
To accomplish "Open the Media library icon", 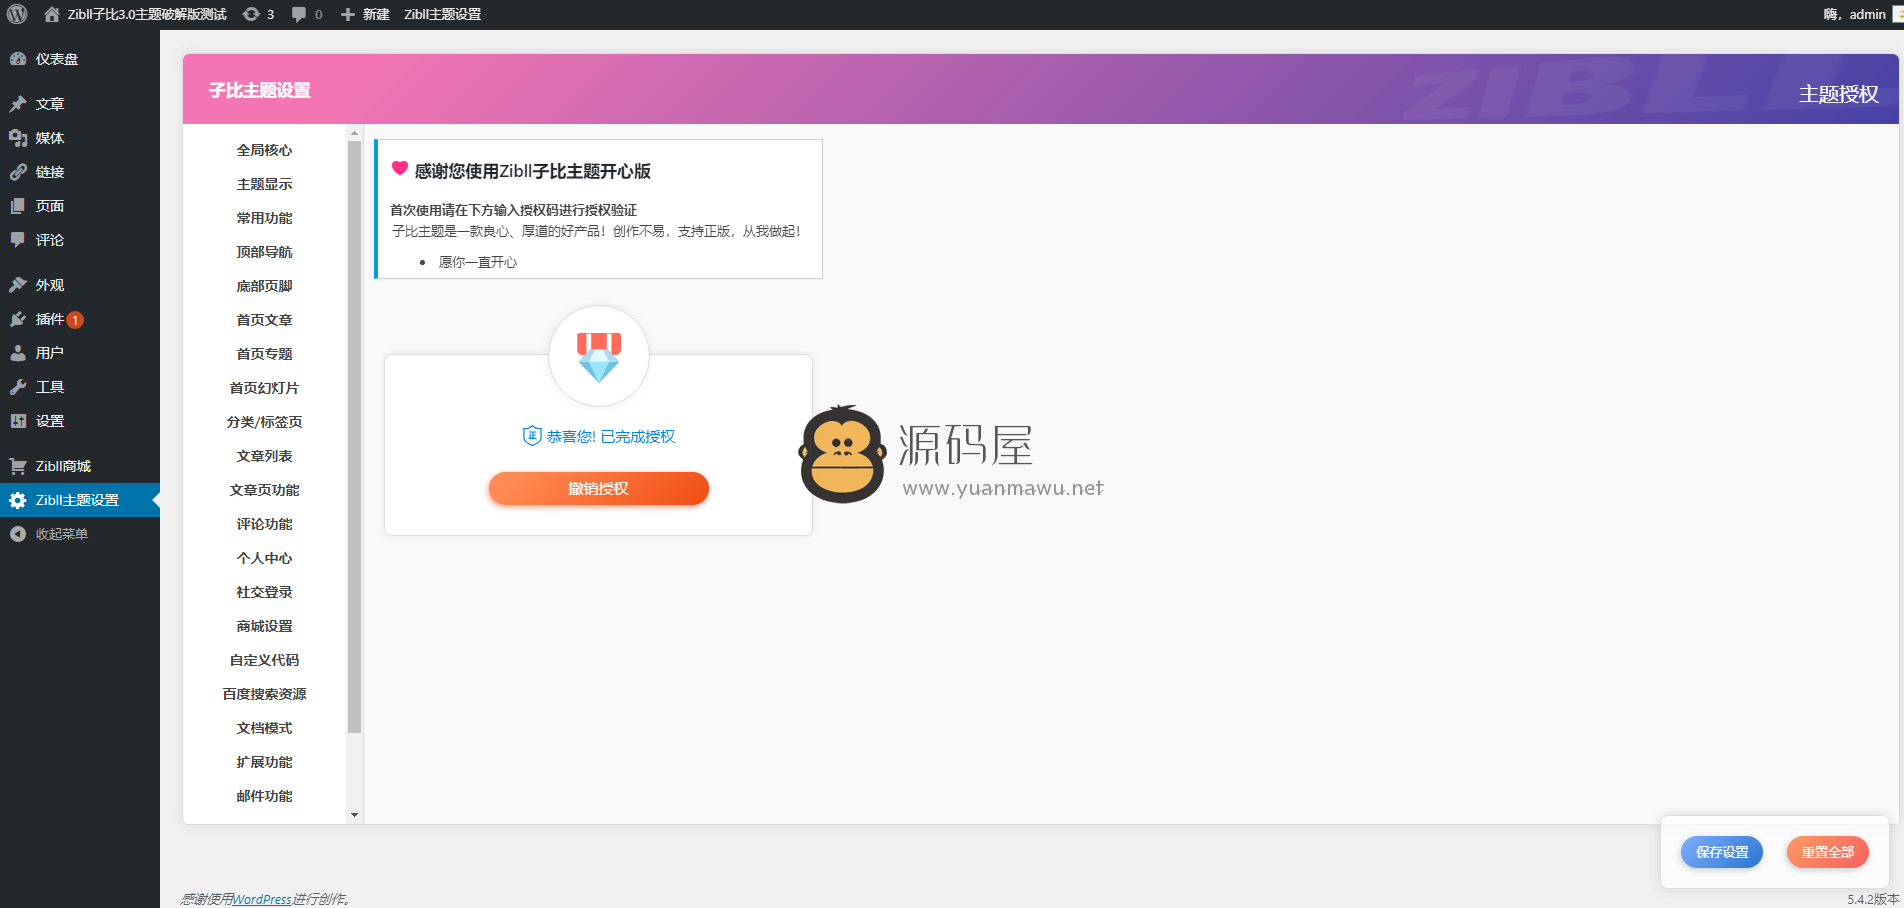I will click(18, 138).
